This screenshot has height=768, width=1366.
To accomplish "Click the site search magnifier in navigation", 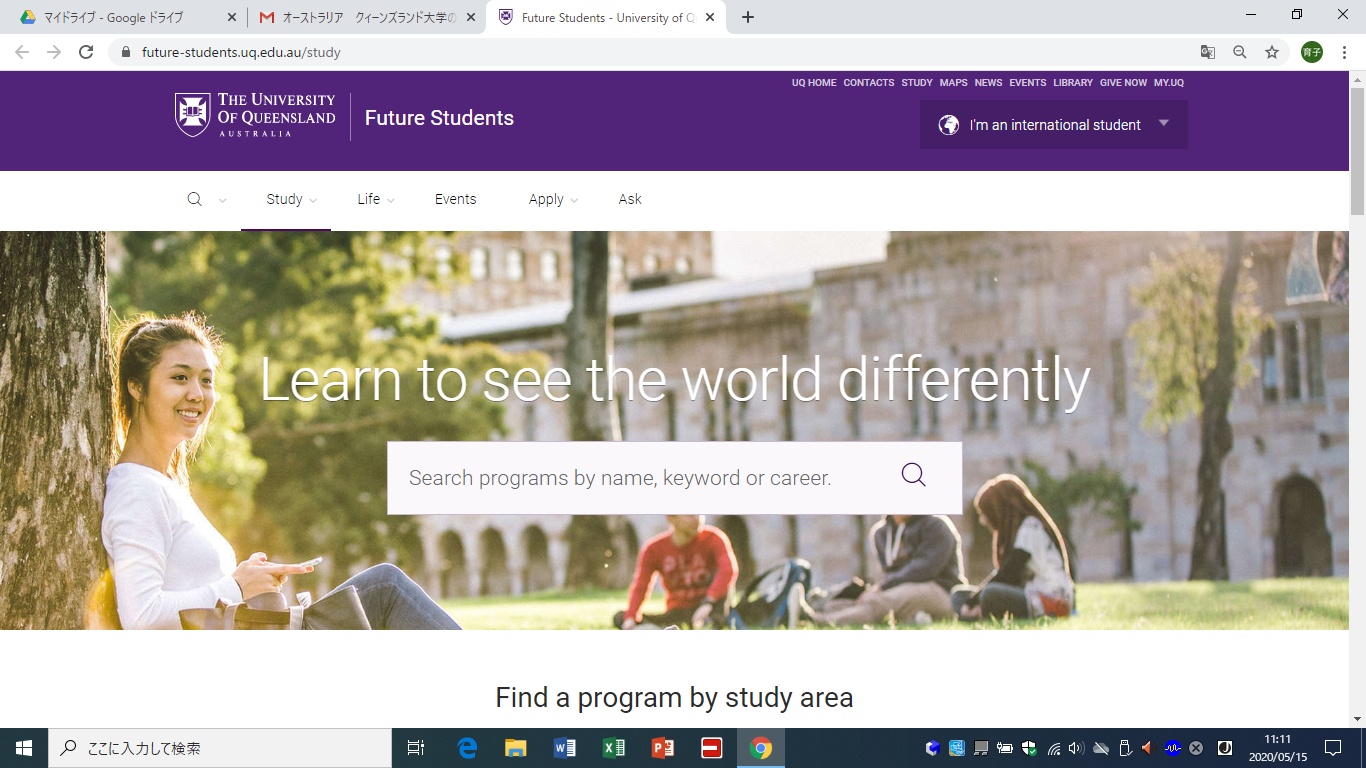I will click(x=195, y=199).
